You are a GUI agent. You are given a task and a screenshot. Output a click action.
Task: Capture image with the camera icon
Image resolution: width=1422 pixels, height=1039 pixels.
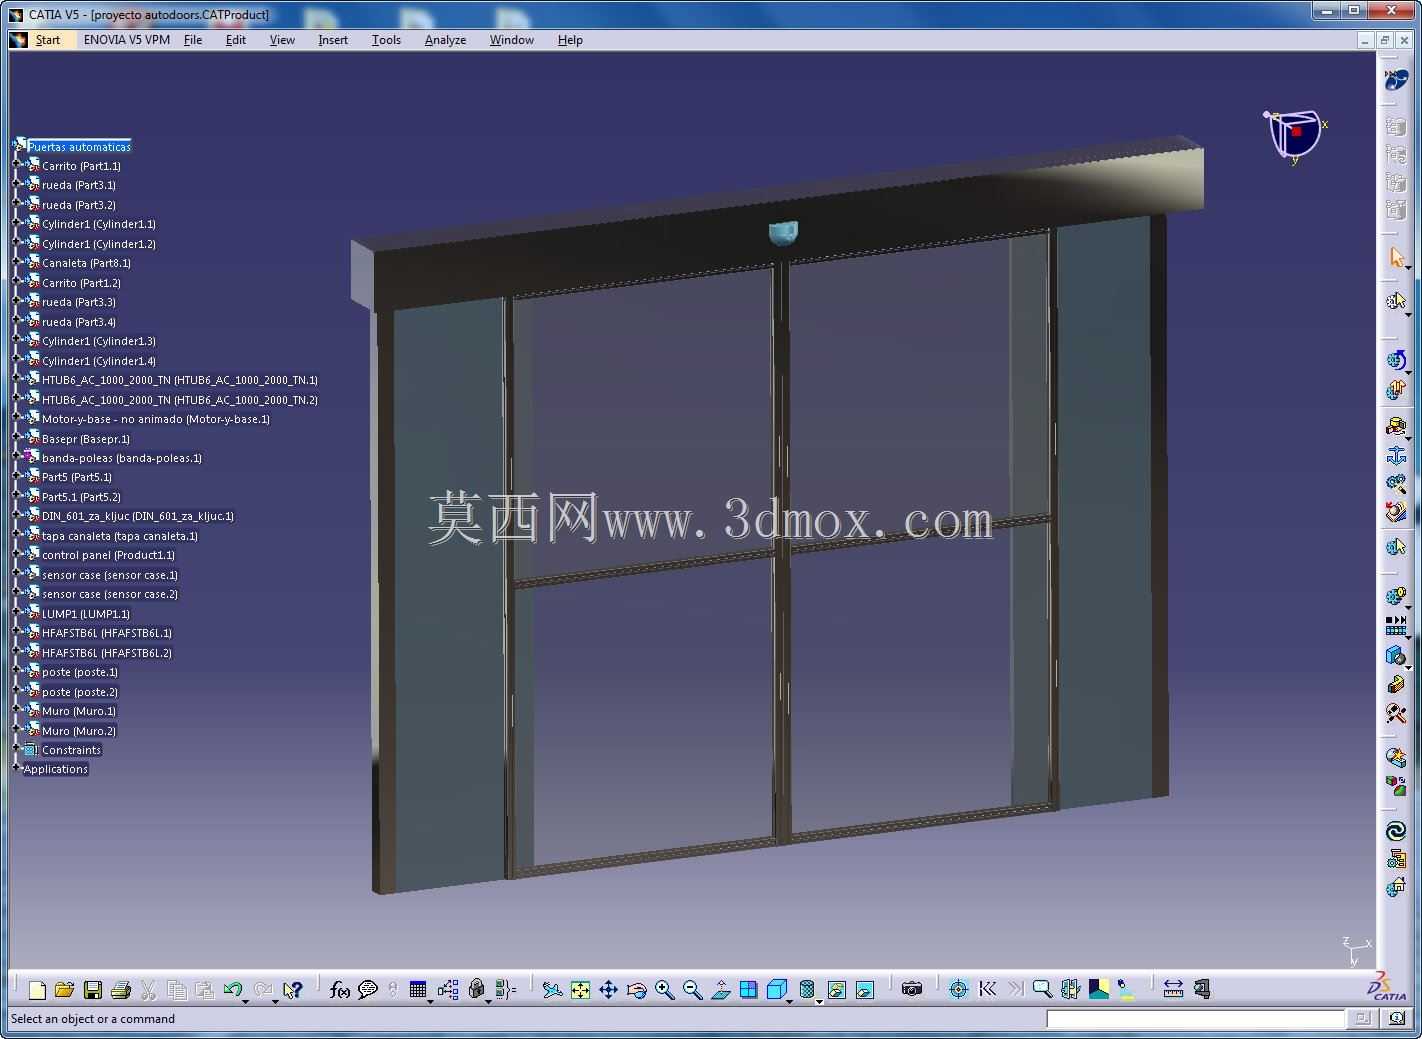911,990
